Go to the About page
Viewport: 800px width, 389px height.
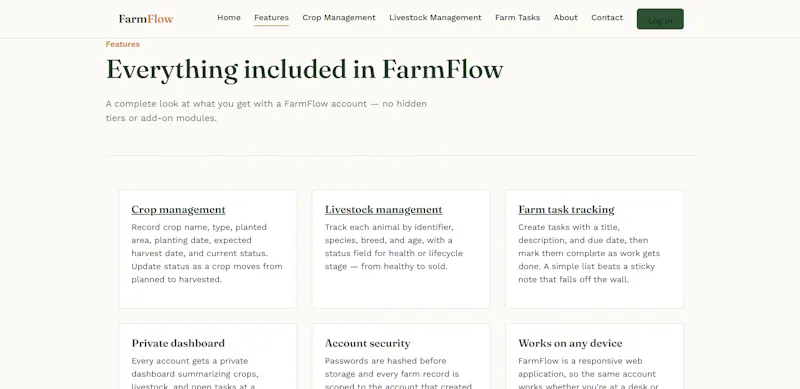tap(565, 17)
